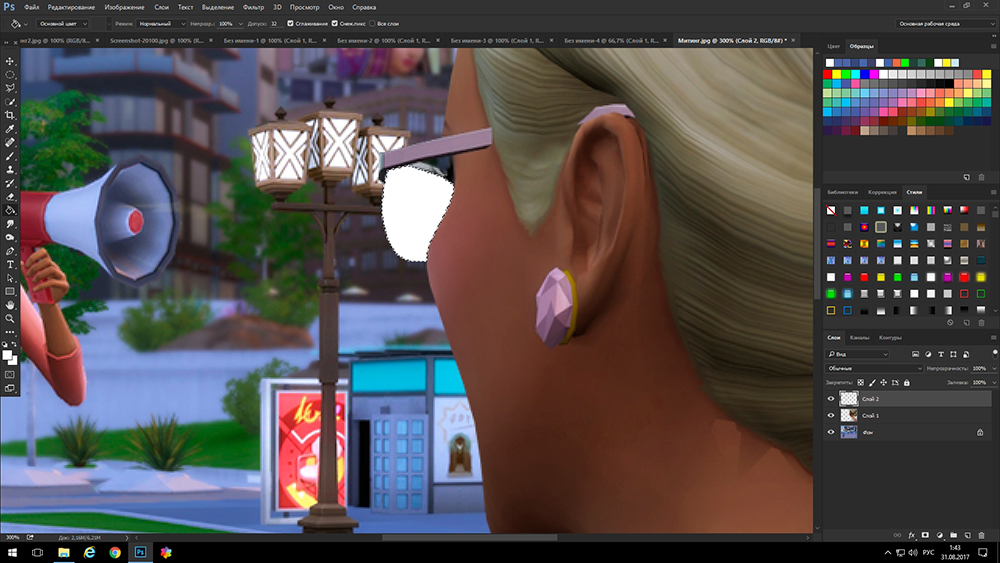
Task: Open the Фильтр menu
Action: [252, 7]
